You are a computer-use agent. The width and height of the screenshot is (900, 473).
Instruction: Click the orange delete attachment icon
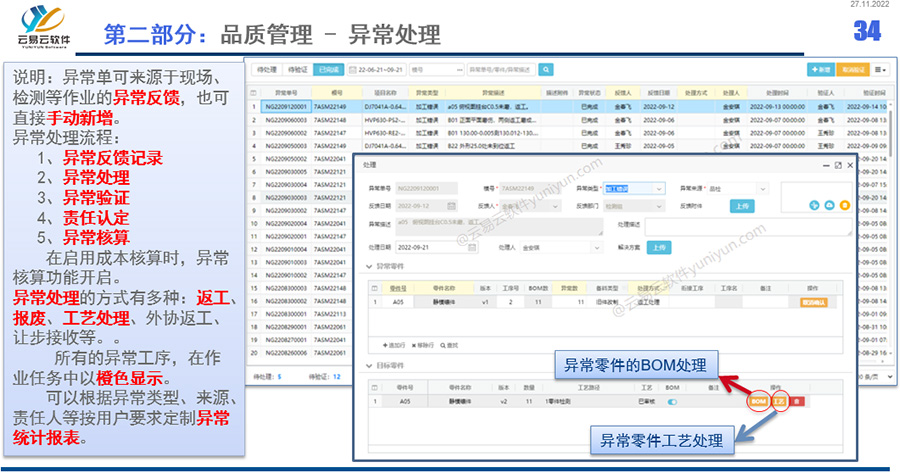[x=844, y=205]
